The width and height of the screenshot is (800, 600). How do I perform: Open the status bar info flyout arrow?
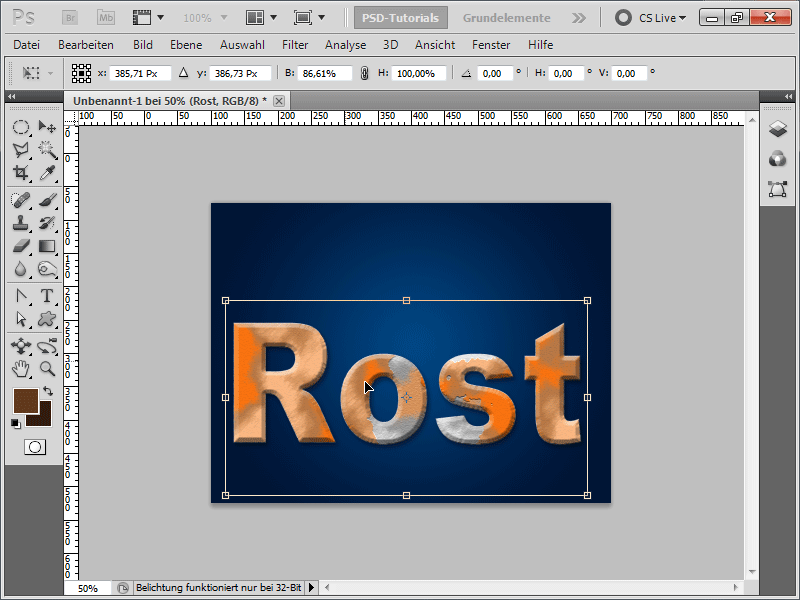[311, 588]
